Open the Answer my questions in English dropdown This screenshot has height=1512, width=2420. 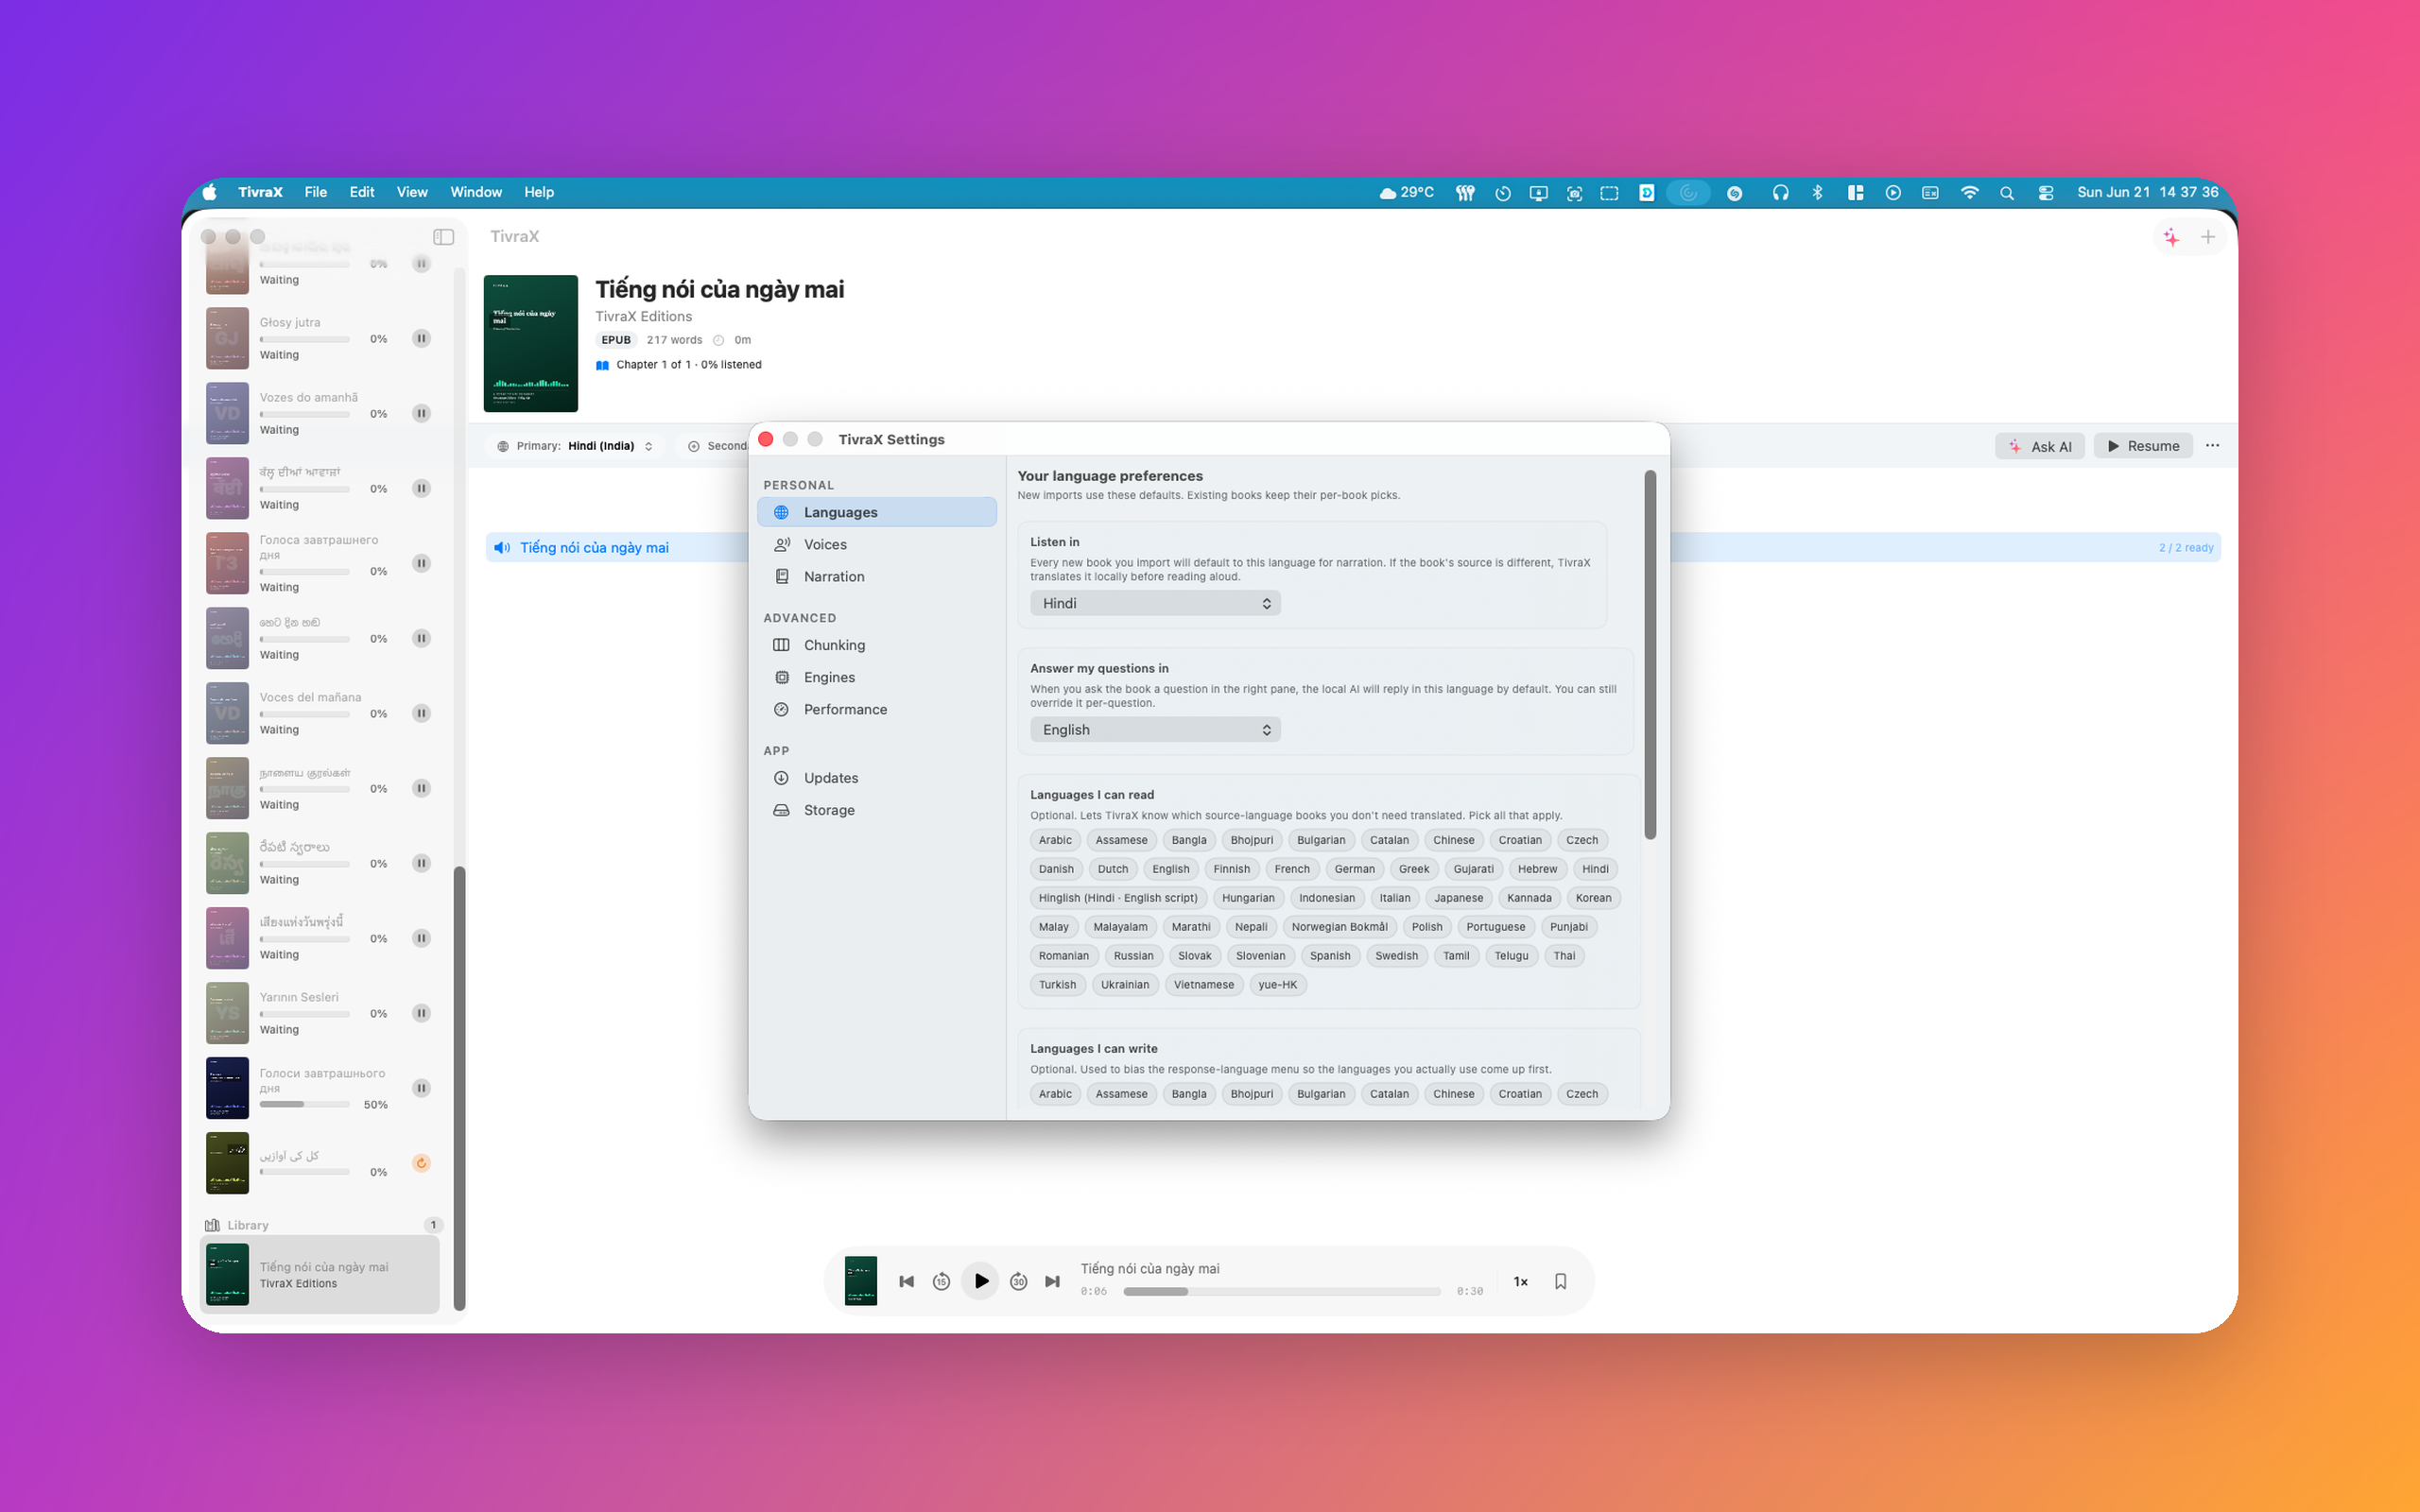point(1155,730)
